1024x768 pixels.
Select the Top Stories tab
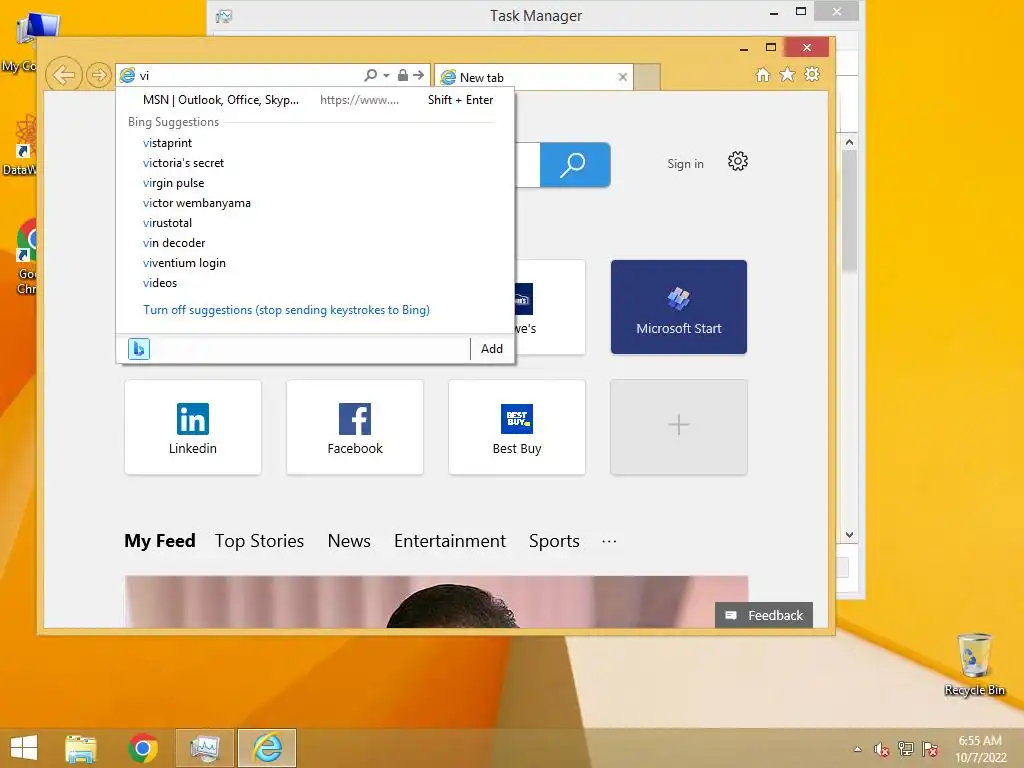(x=259, y=541)
